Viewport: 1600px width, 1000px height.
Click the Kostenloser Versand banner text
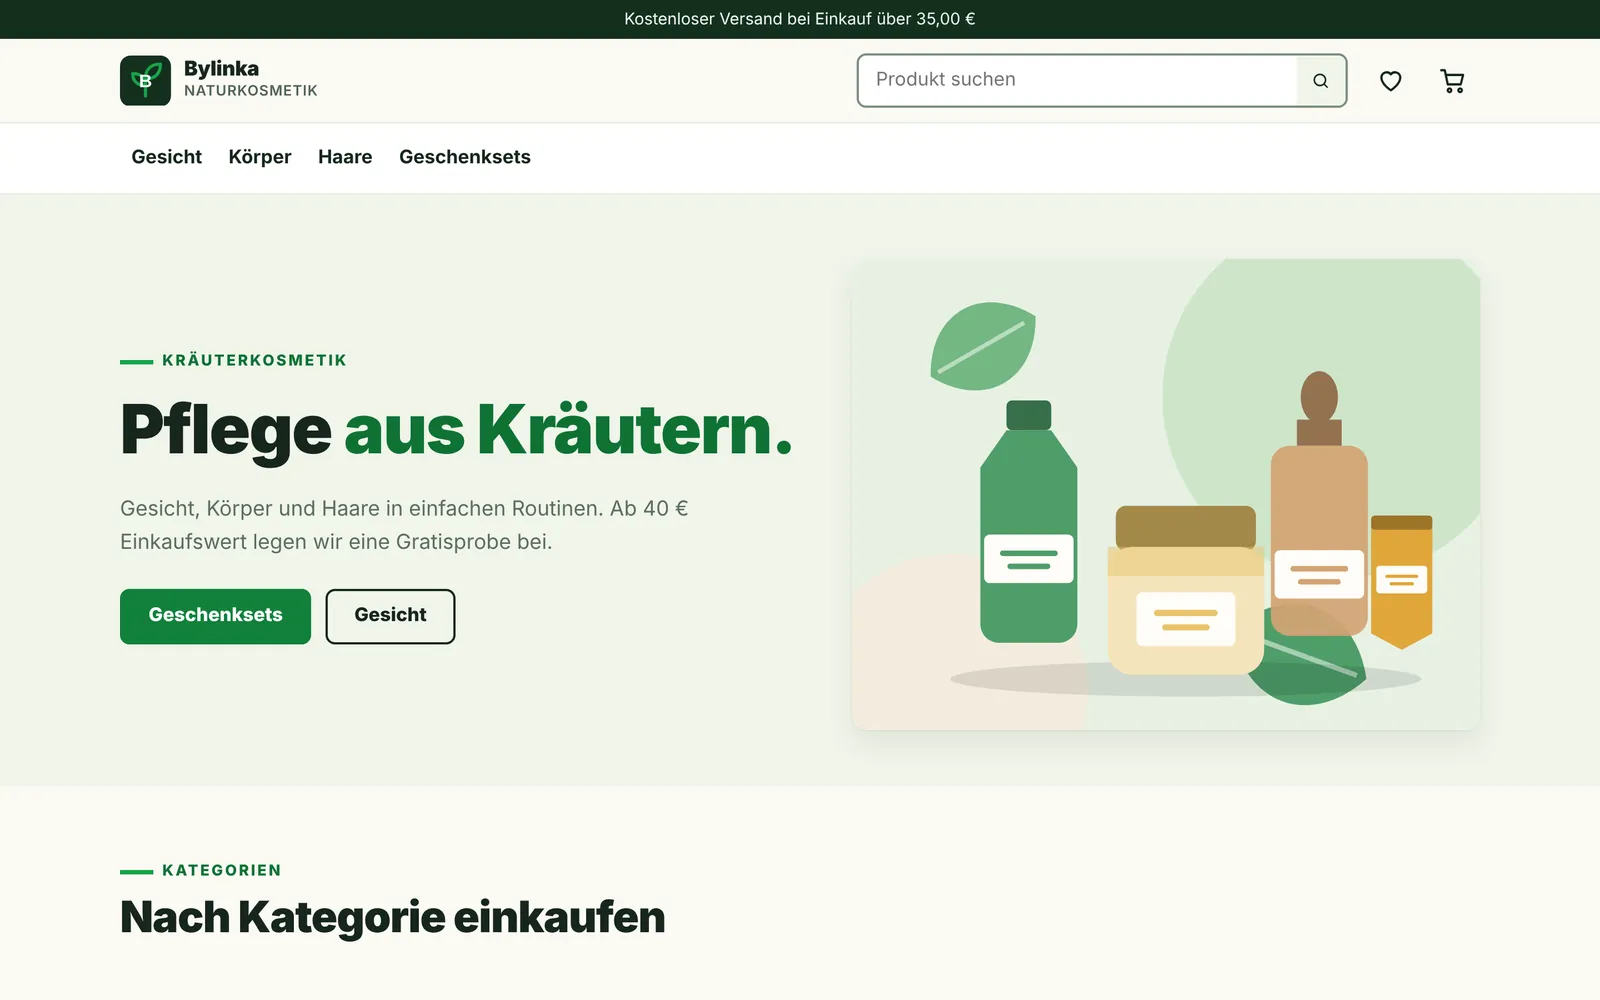point(800,19)
